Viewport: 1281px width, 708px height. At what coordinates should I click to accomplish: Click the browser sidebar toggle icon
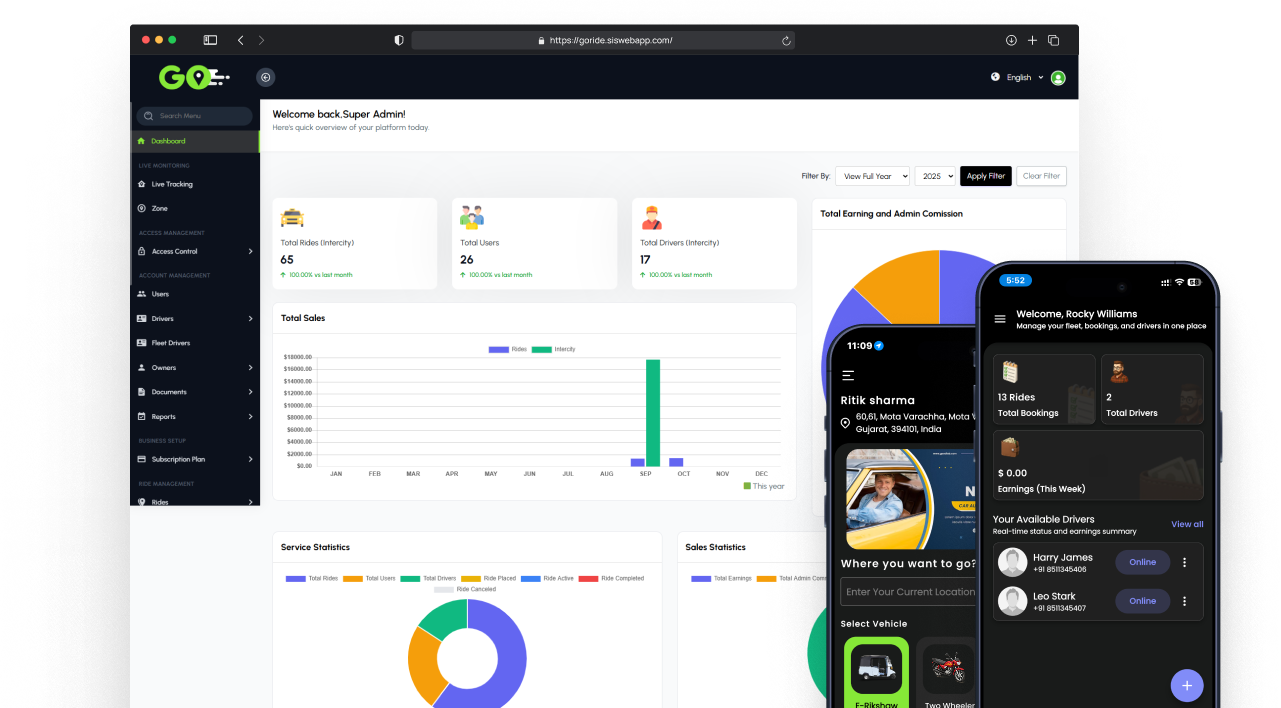pos(210,41)
